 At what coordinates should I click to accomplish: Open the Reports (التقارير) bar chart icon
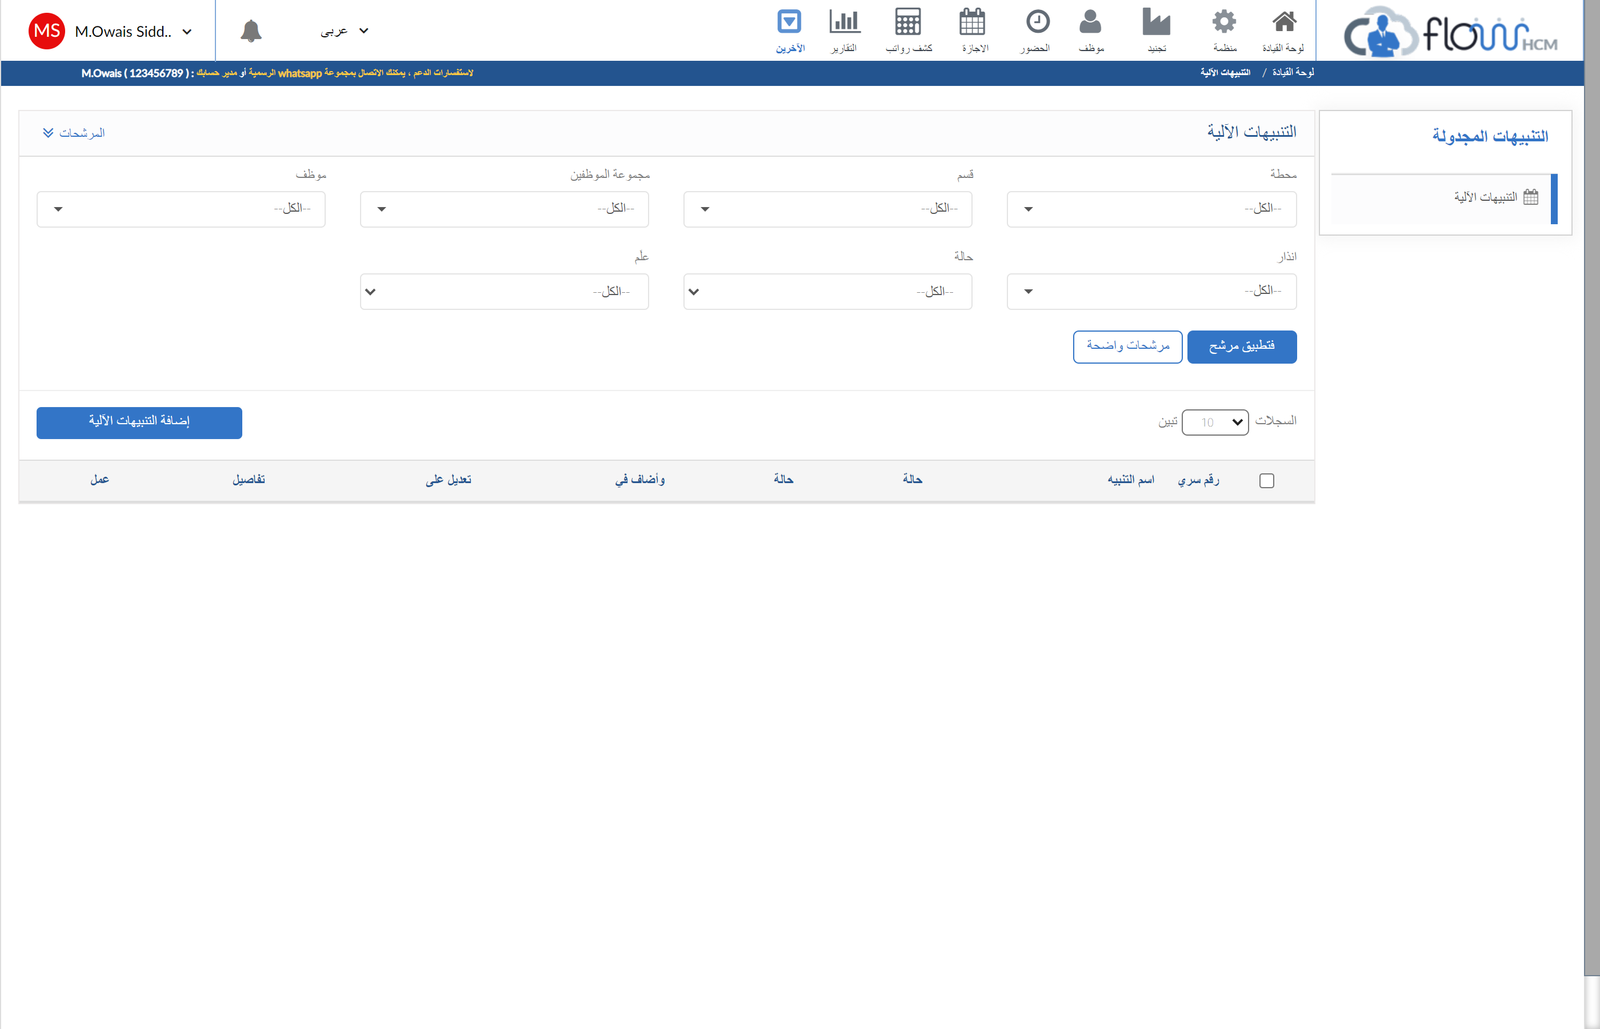[844, 24]
